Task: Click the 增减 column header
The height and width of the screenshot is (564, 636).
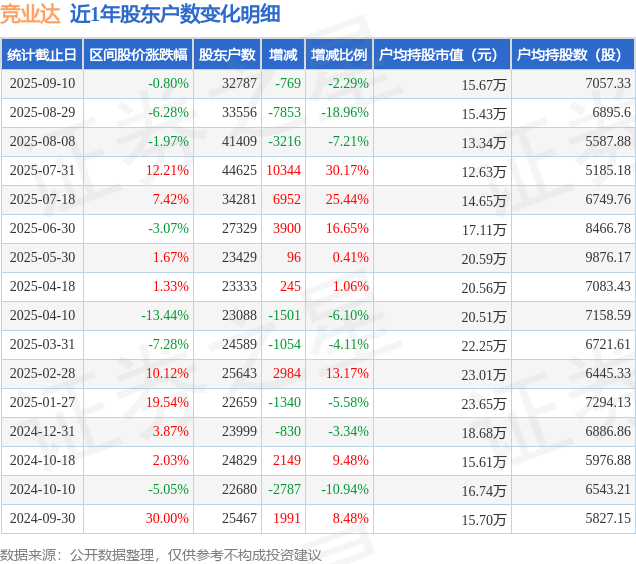Action: point(283,55)
